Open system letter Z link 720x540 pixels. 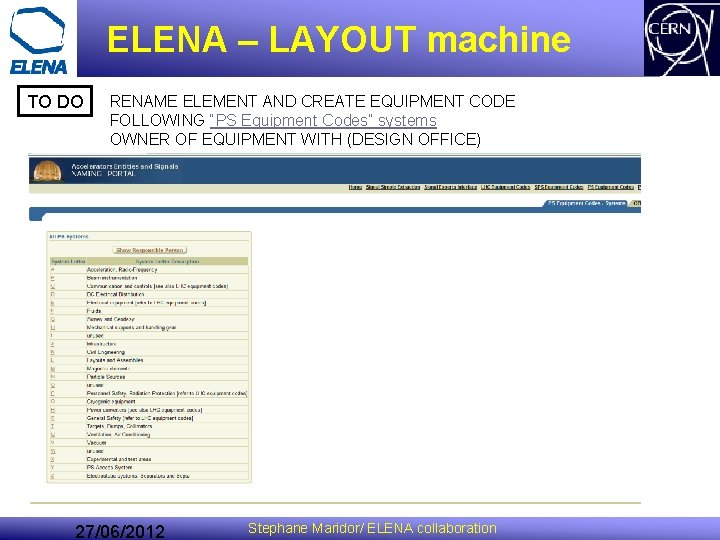52,476
